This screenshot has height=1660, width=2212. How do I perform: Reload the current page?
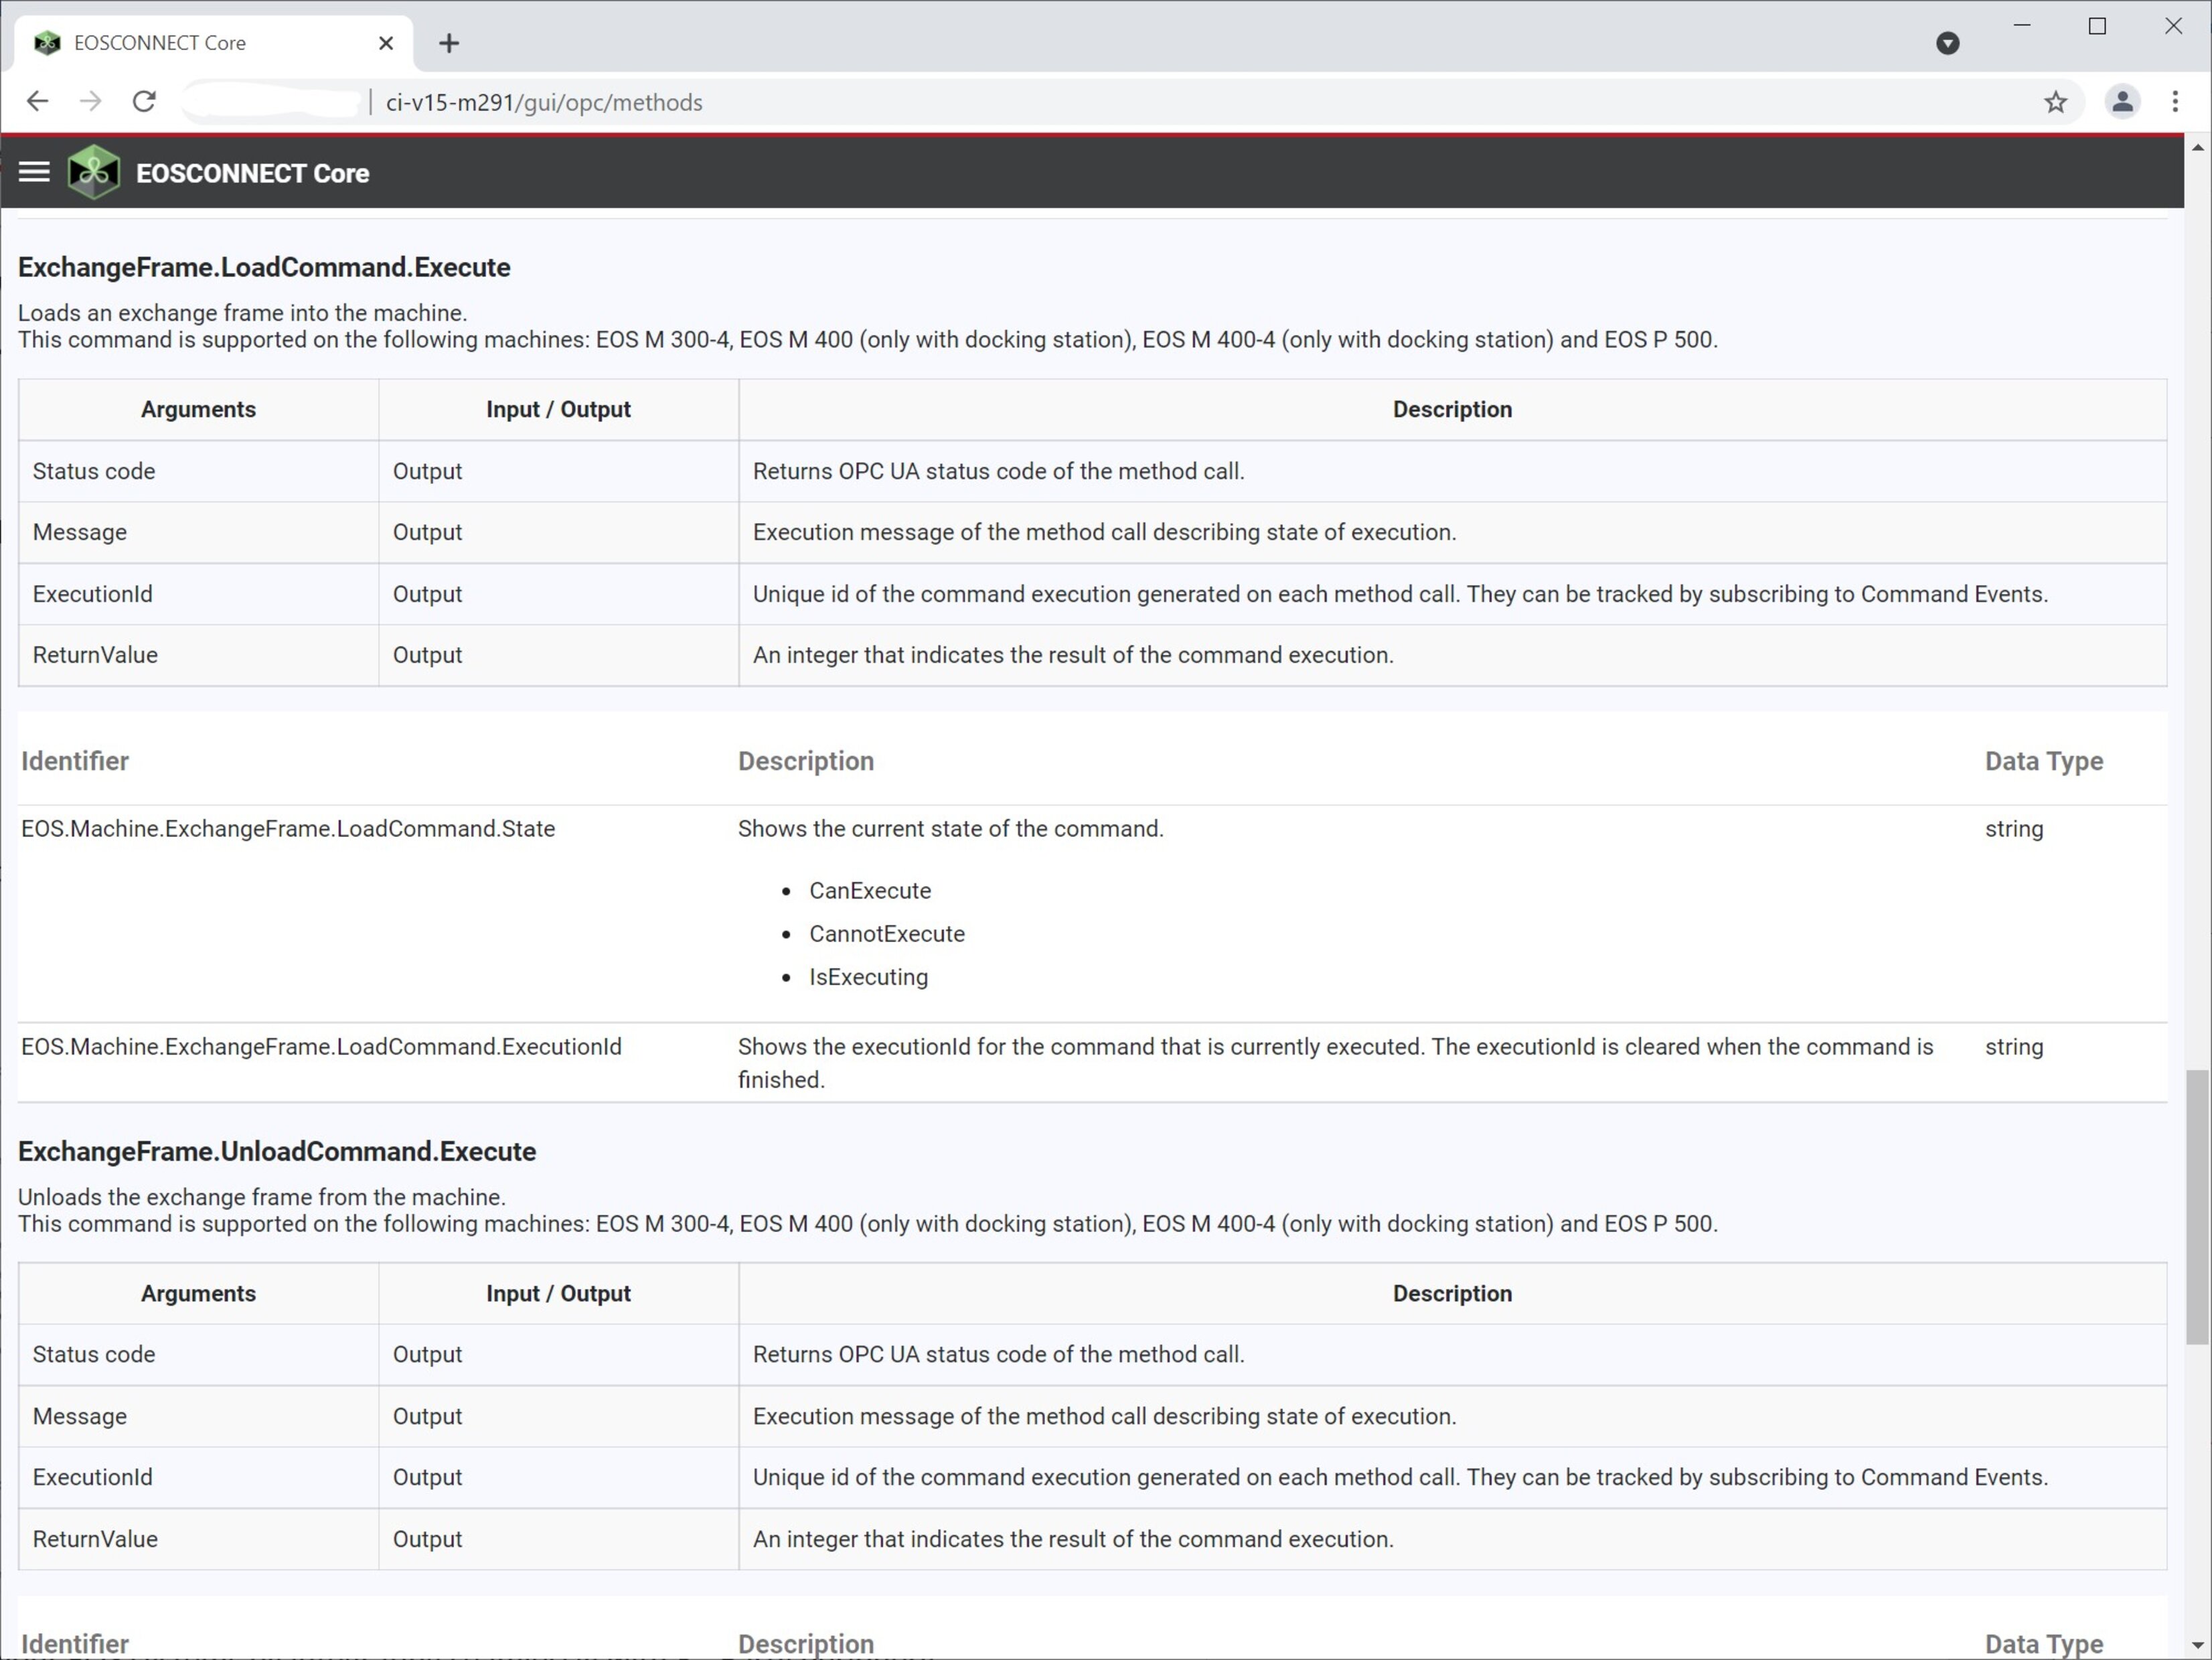pos(144,101)
